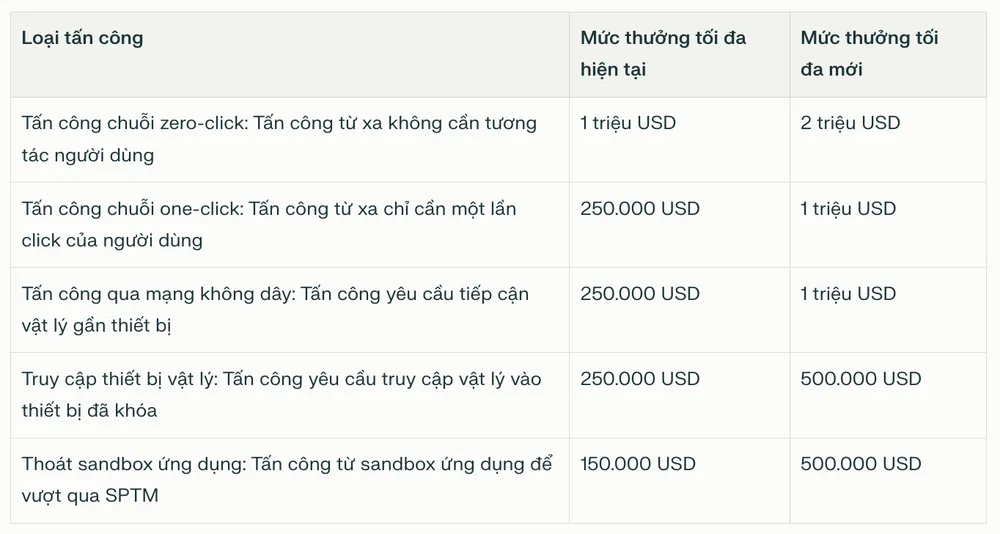Click the text 'tác người dùng' in first row
Screen dimensions: 1000x534
[88, 156]
